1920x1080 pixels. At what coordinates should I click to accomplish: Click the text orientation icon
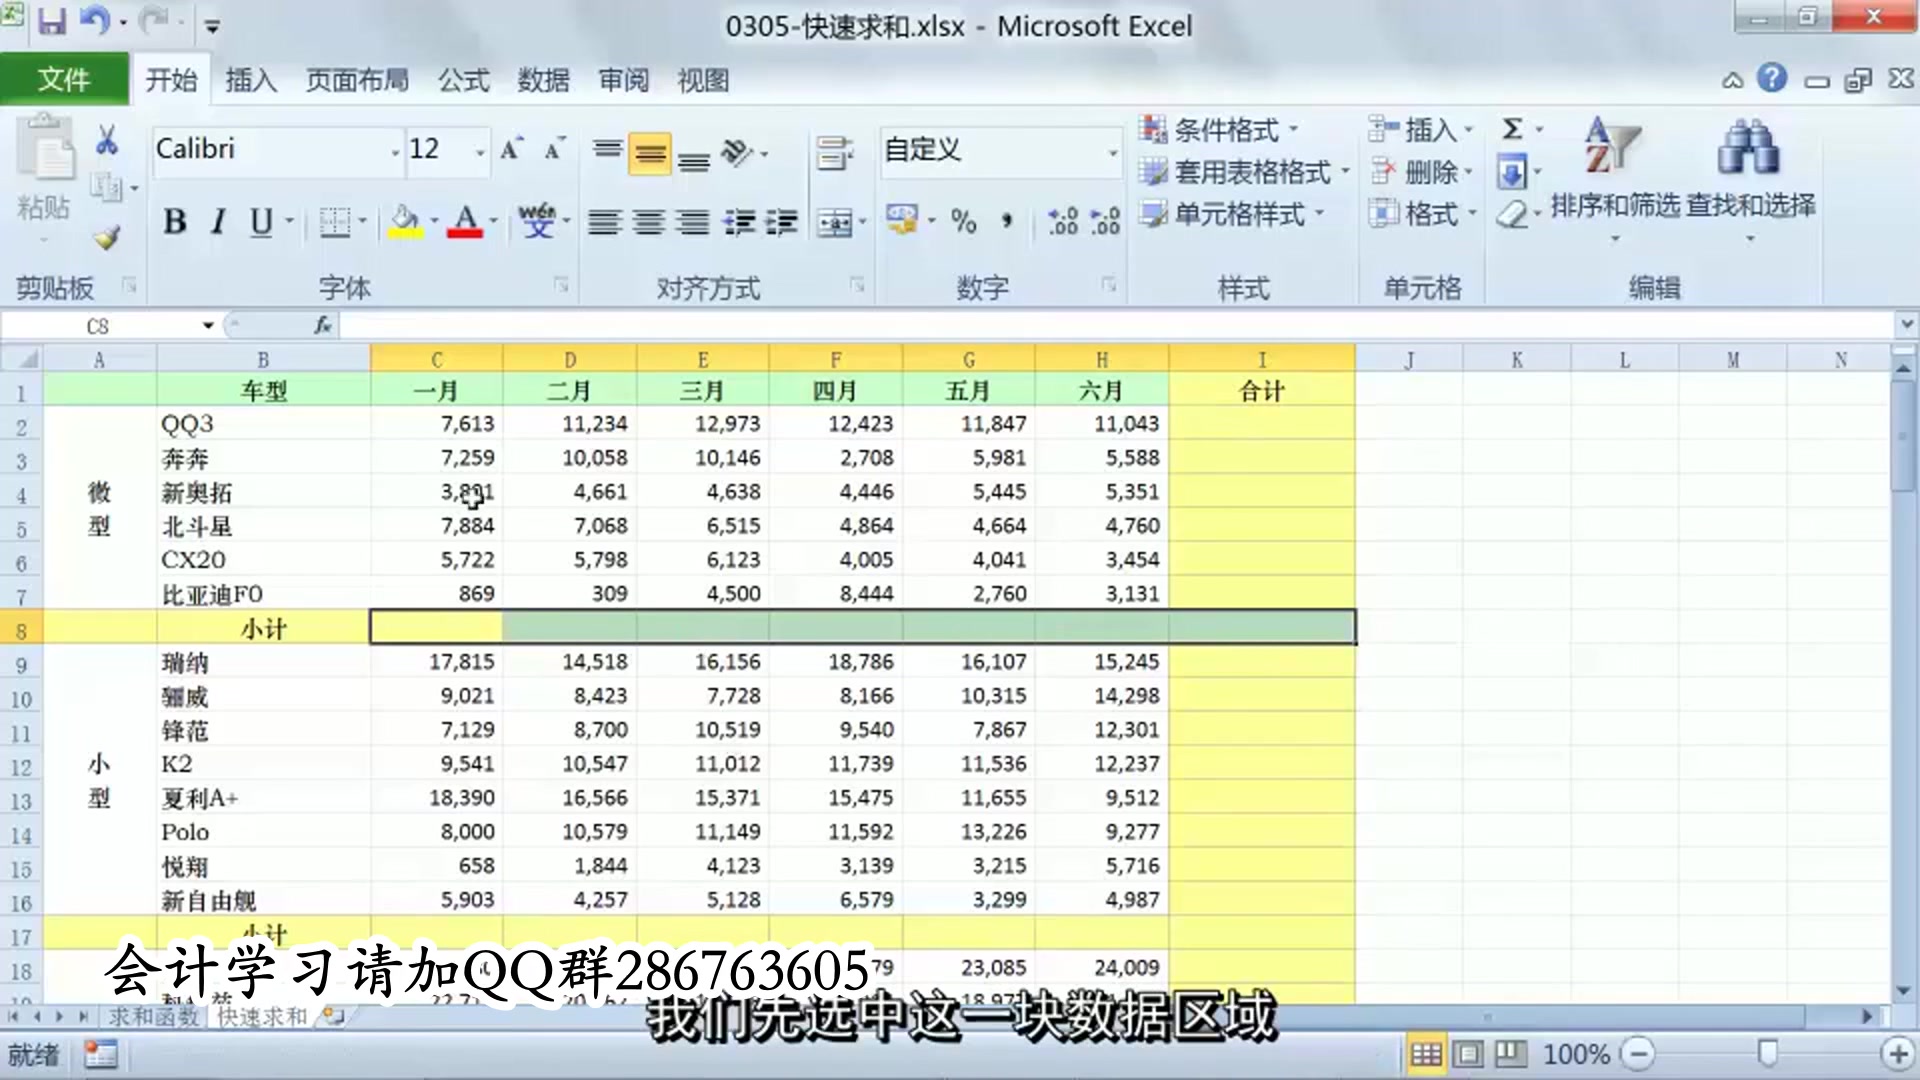[x=737, y=153]
